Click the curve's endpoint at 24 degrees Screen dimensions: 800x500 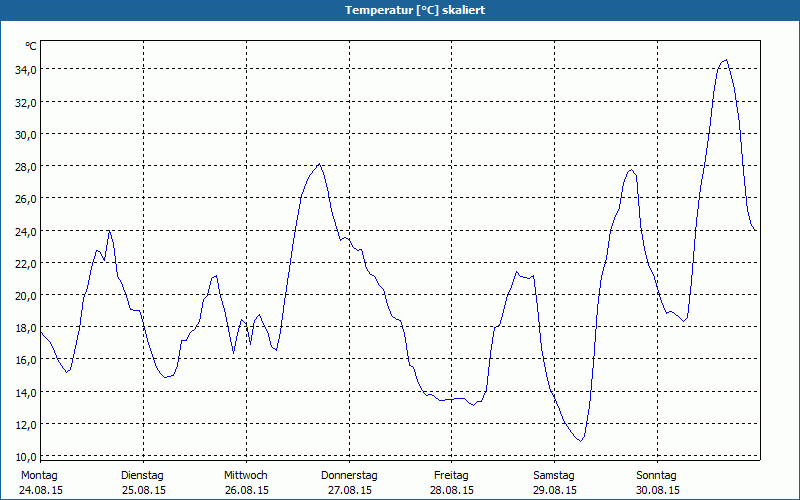755,230
